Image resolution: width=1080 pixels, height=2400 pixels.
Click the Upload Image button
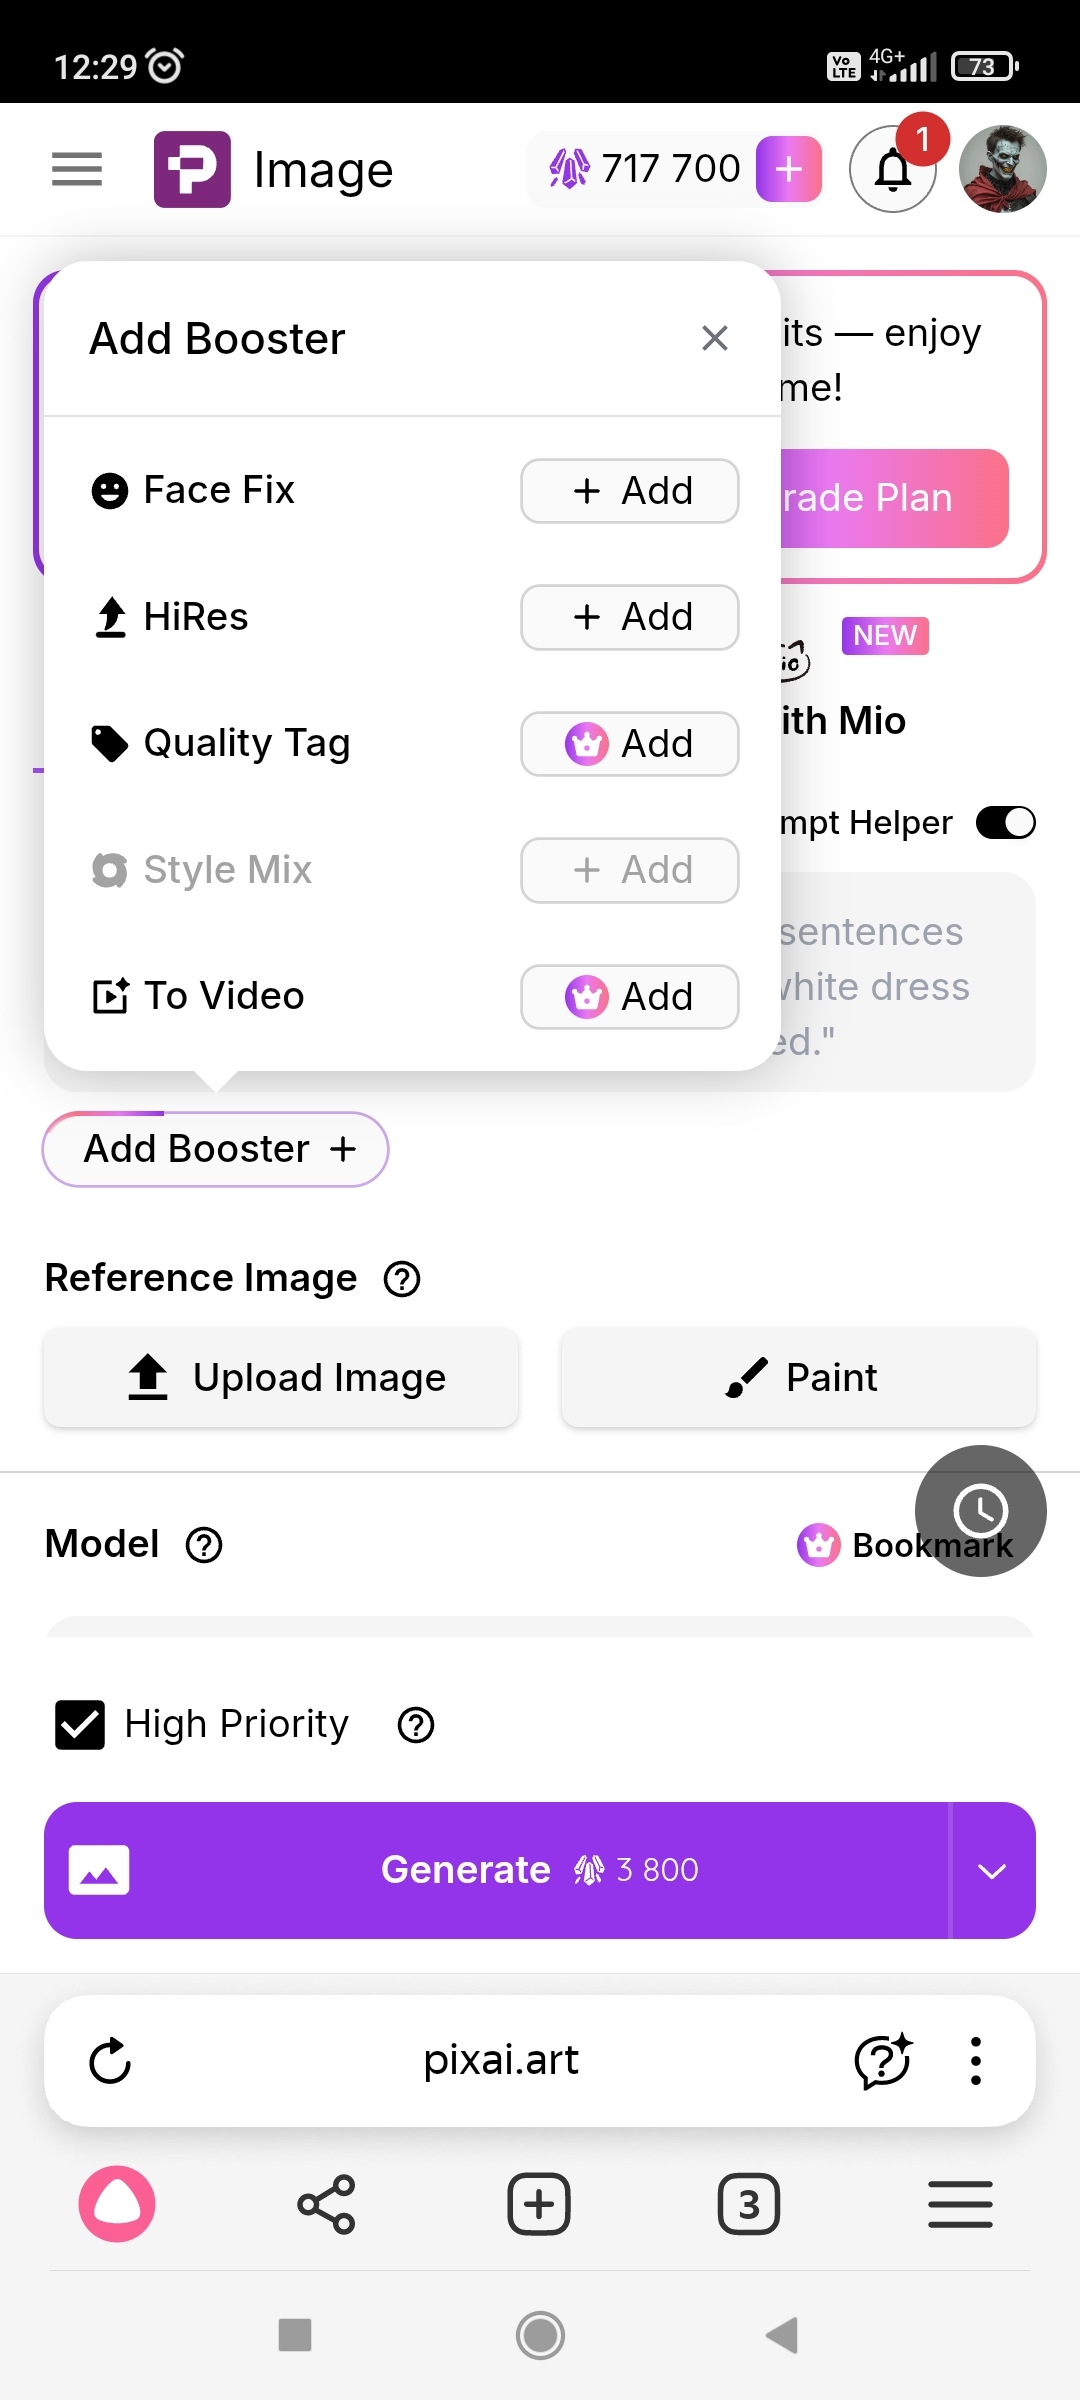click(x=281, y=1378)
